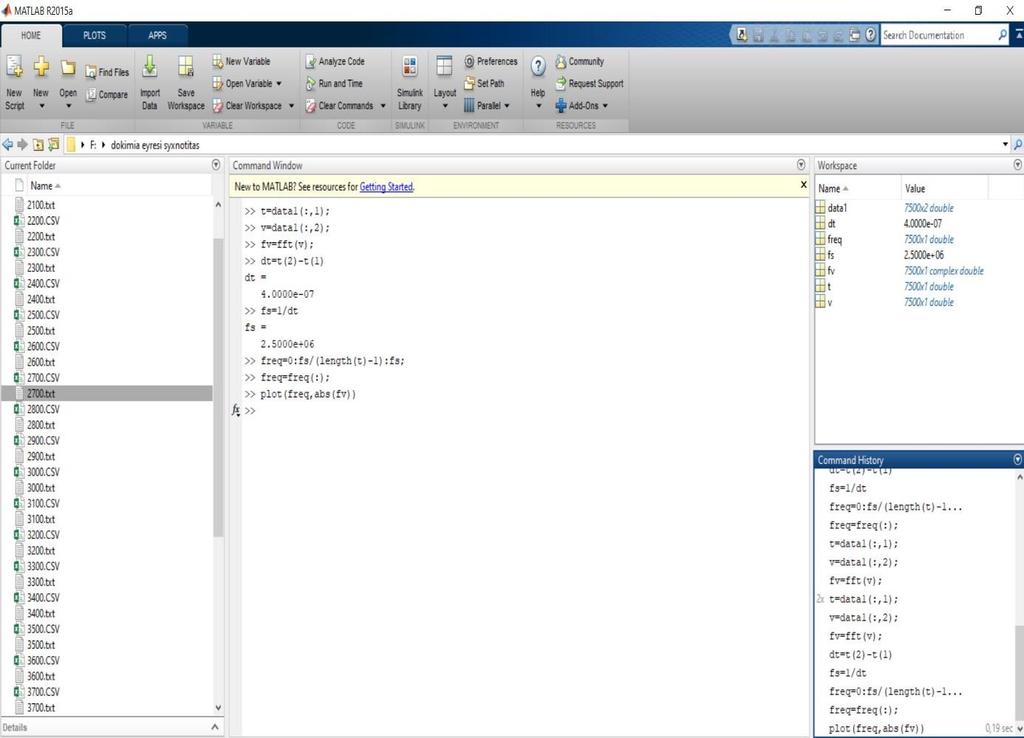Image resolution: width=1024 pixels, height=738 pixels.
Task: Expand the Clear Workspace dropdown arrow
Action: 291,106
